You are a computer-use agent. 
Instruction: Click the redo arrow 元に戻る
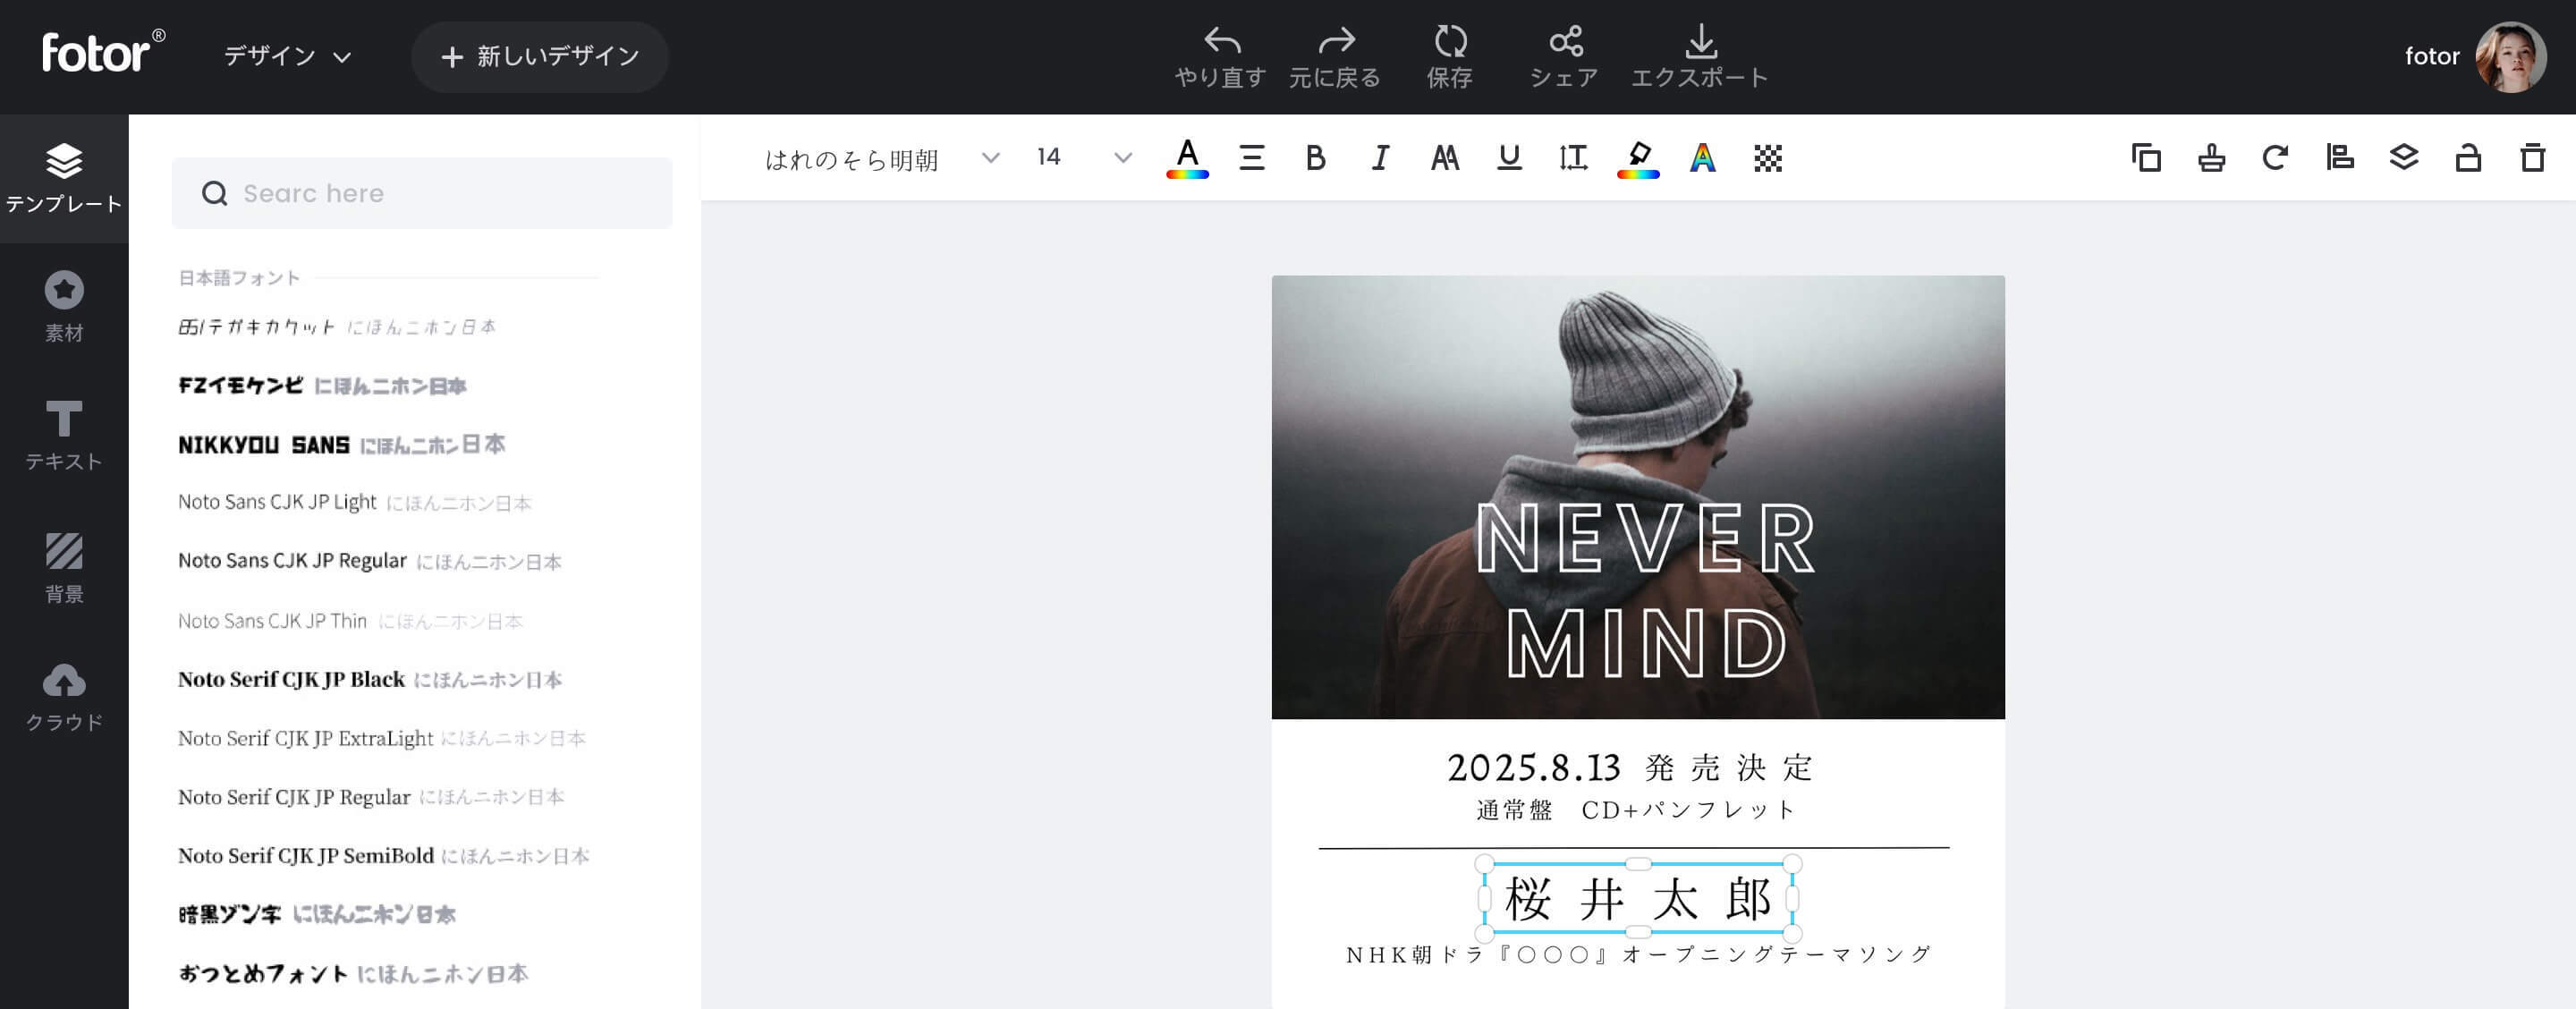pyautogui.click(x=1335, y=57)
